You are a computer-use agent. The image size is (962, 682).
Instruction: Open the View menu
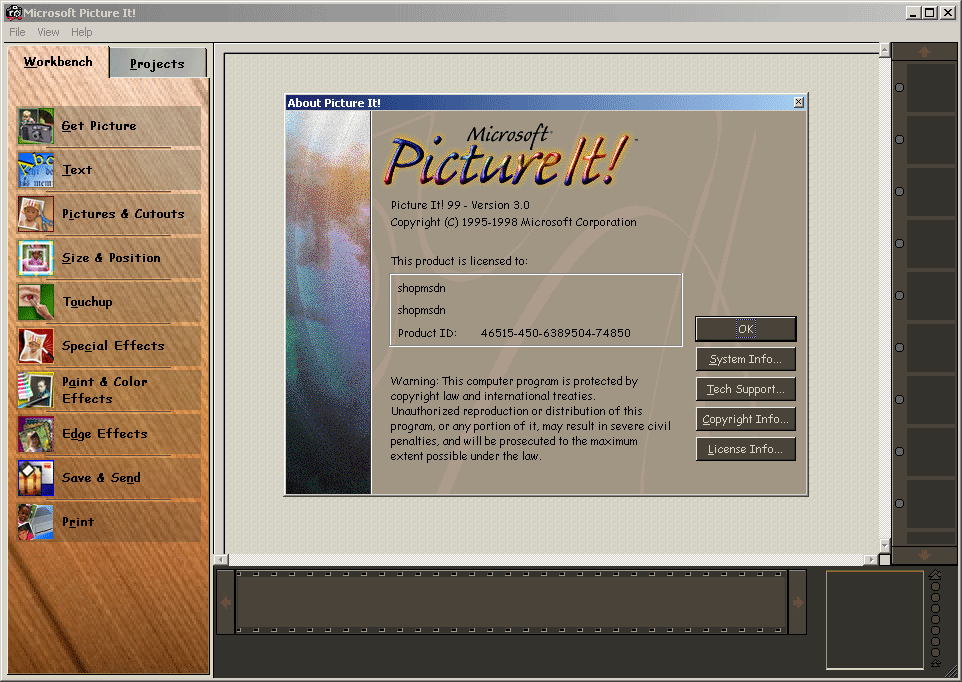48,32
